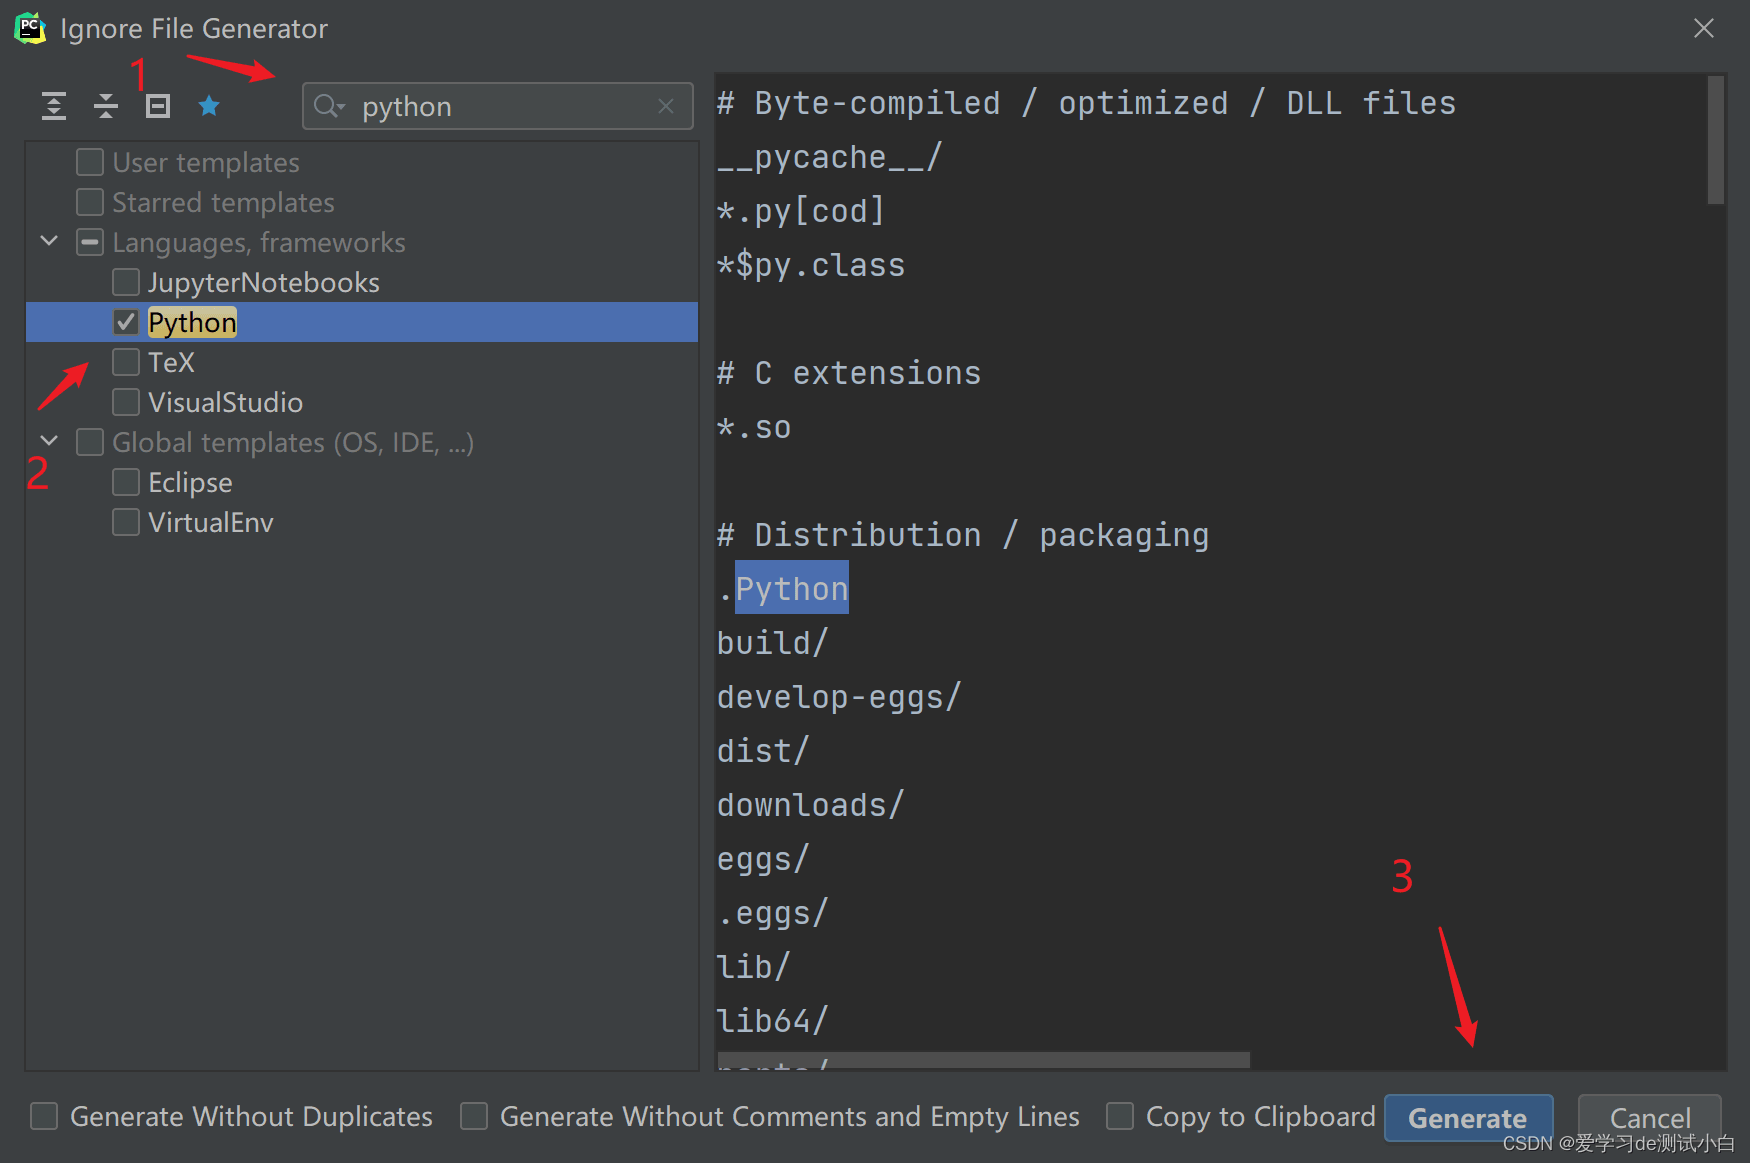
Task: Toggle the starred templates star icon
Action: pos(209,106)
